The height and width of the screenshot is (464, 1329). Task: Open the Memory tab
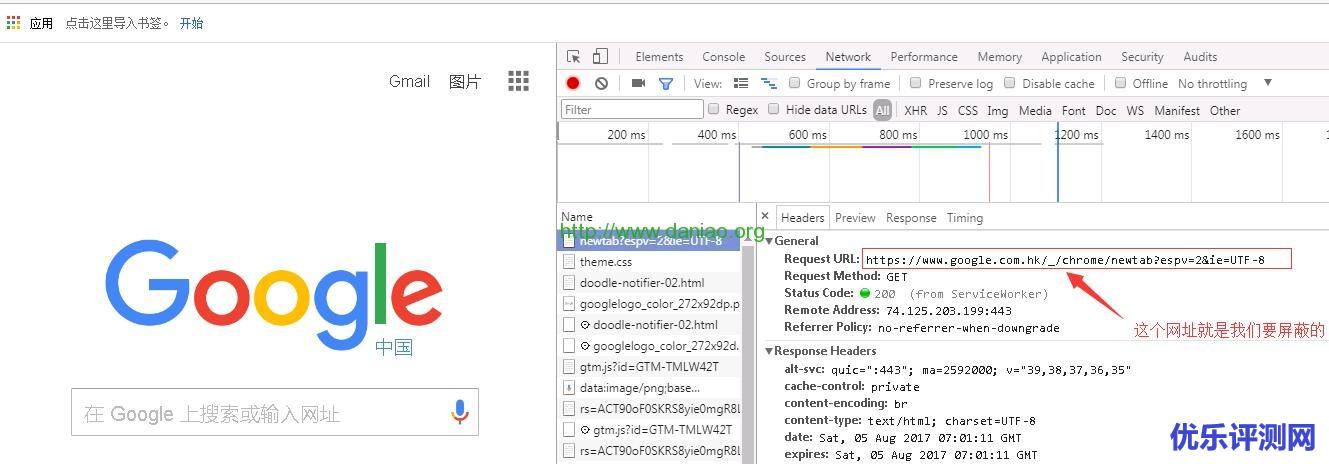1000,57
